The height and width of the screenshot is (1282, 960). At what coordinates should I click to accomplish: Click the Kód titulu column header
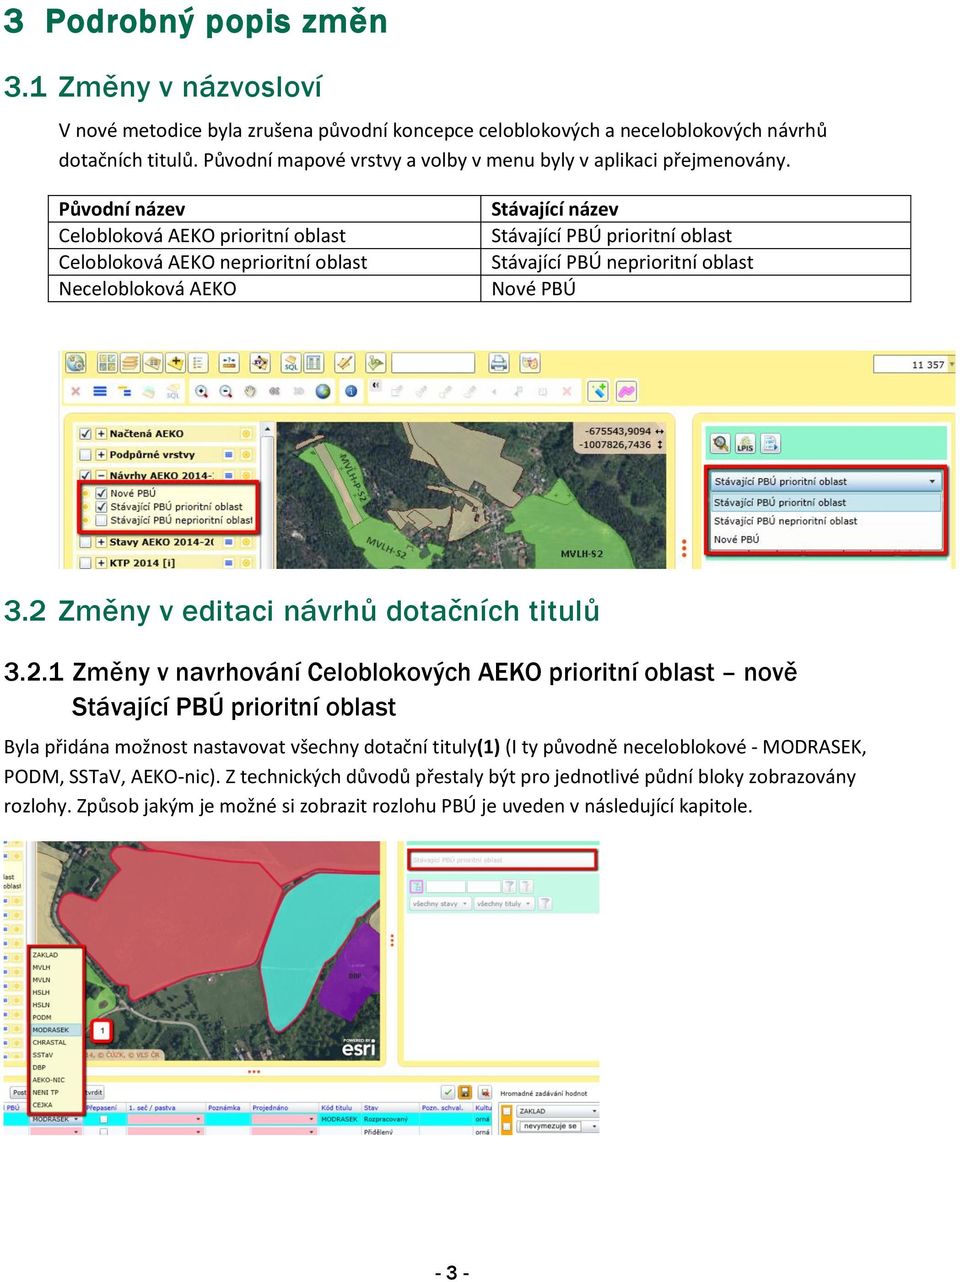coord(337,1108)
